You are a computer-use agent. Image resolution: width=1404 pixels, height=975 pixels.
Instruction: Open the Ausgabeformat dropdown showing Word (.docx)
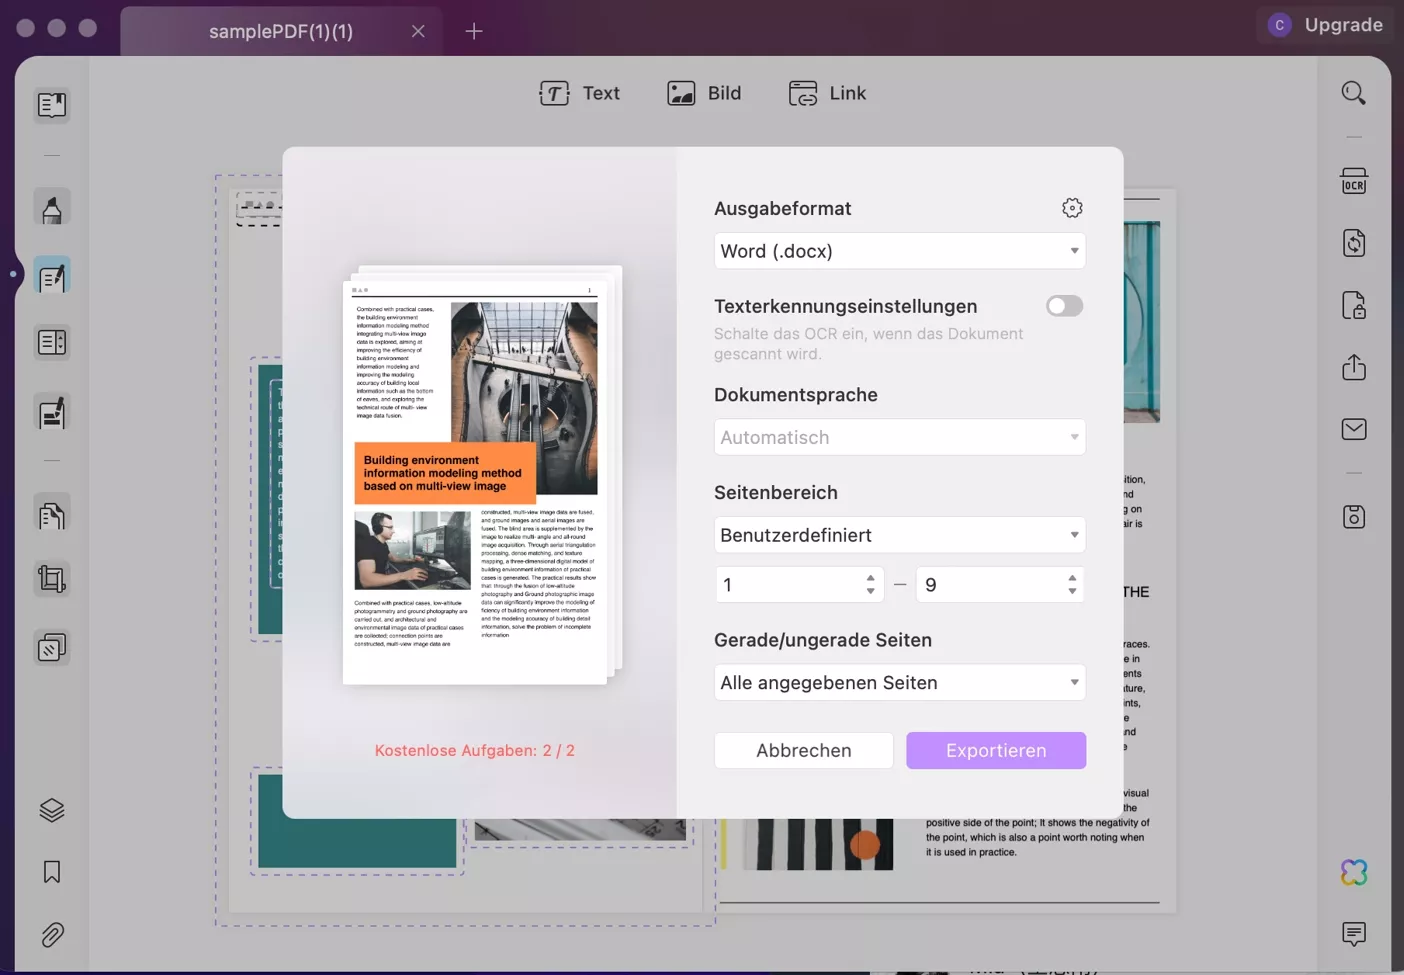pos(898,250)
